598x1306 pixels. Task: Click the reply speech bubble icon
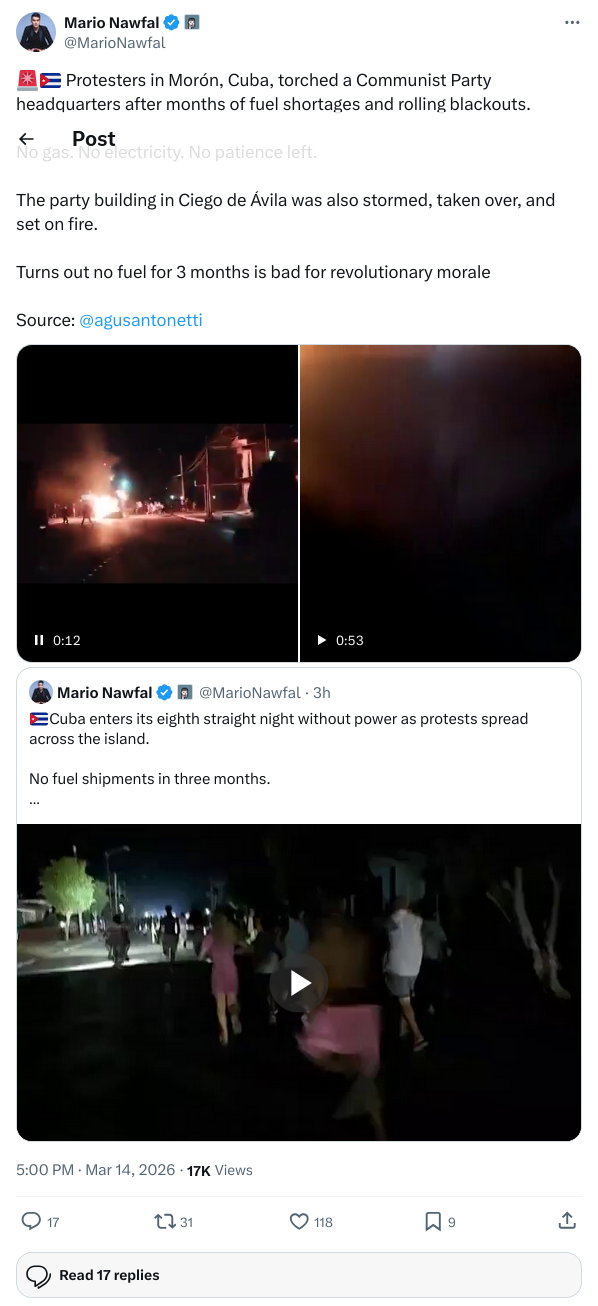click(x=31, y=1221)
